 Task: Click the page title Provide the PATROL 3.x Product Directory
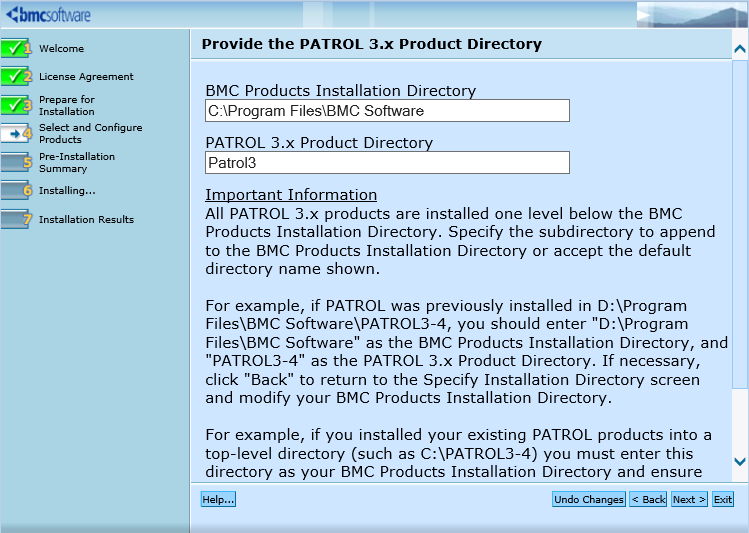click(372, 44)
